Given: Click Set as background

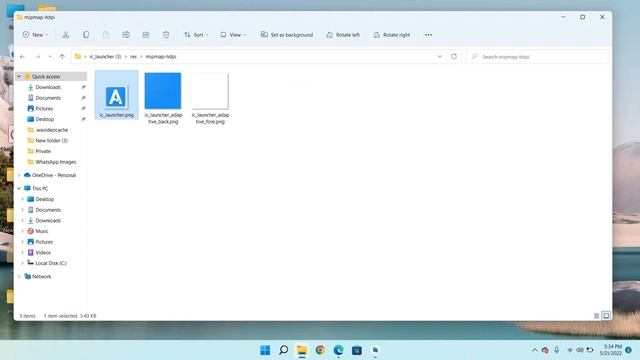Looking at the screenshot, I should tap(287, 35).
